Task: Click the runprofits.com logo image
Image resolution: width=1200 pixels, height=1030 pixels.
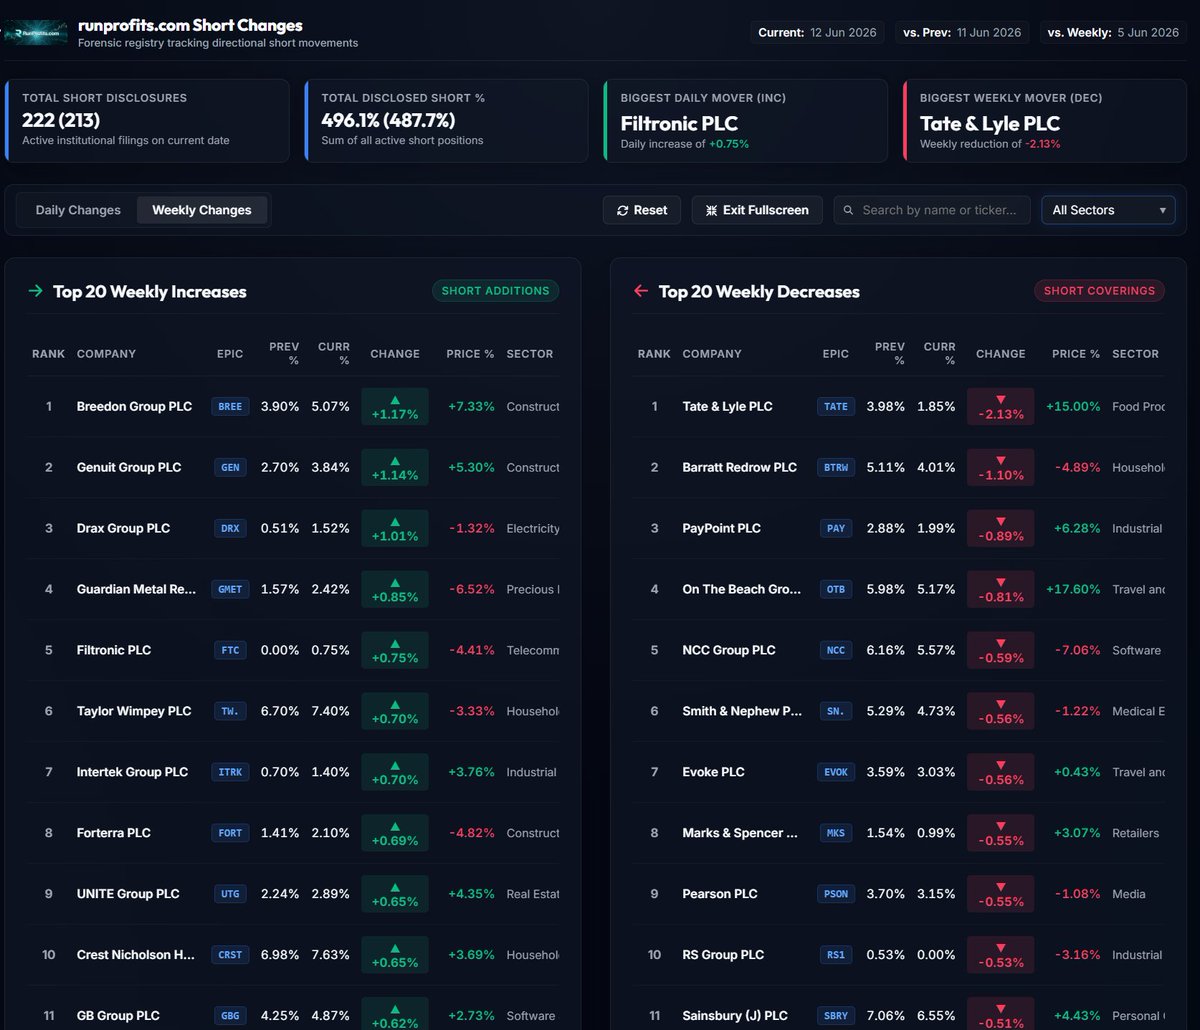Action: [x=36, y=33]
